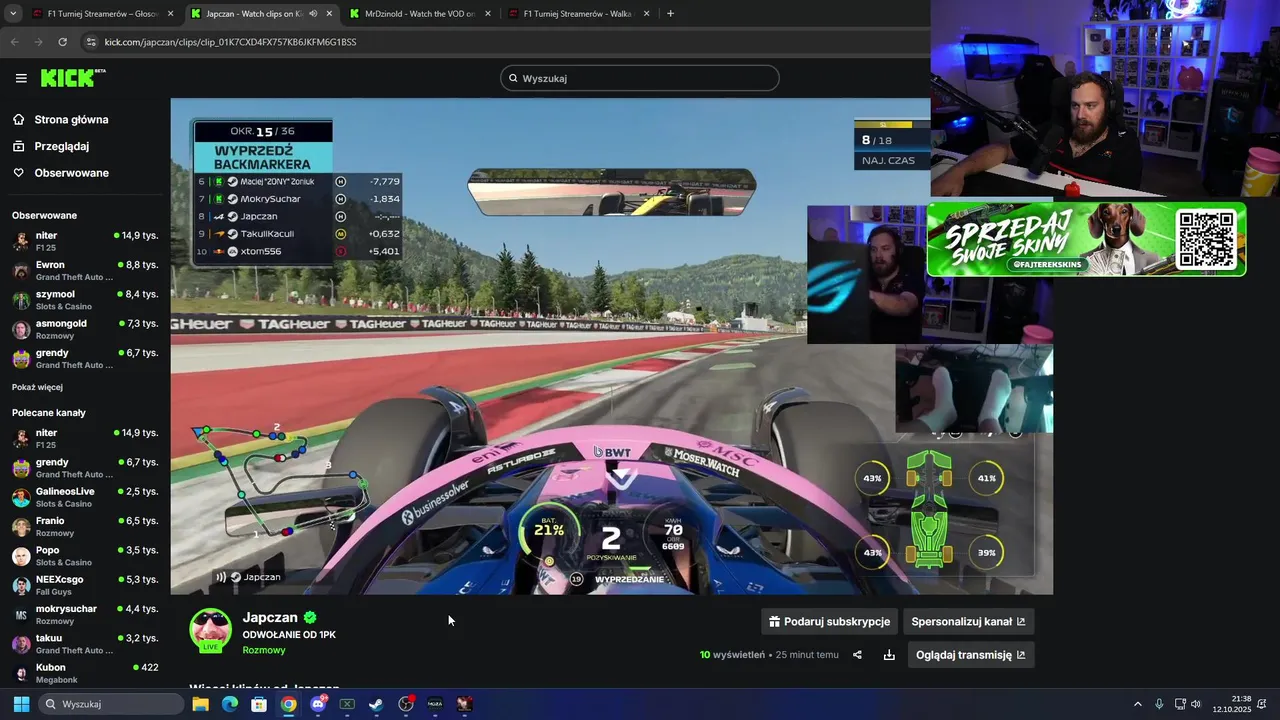Expand Pokaż więcej in followed list
1280x720 pixels.
37,387
